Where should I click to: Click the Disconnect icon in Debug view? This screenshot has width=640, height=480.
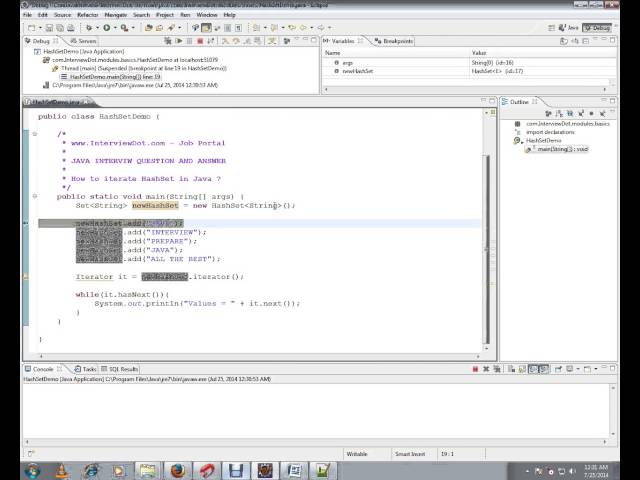[x=211, y=41]
